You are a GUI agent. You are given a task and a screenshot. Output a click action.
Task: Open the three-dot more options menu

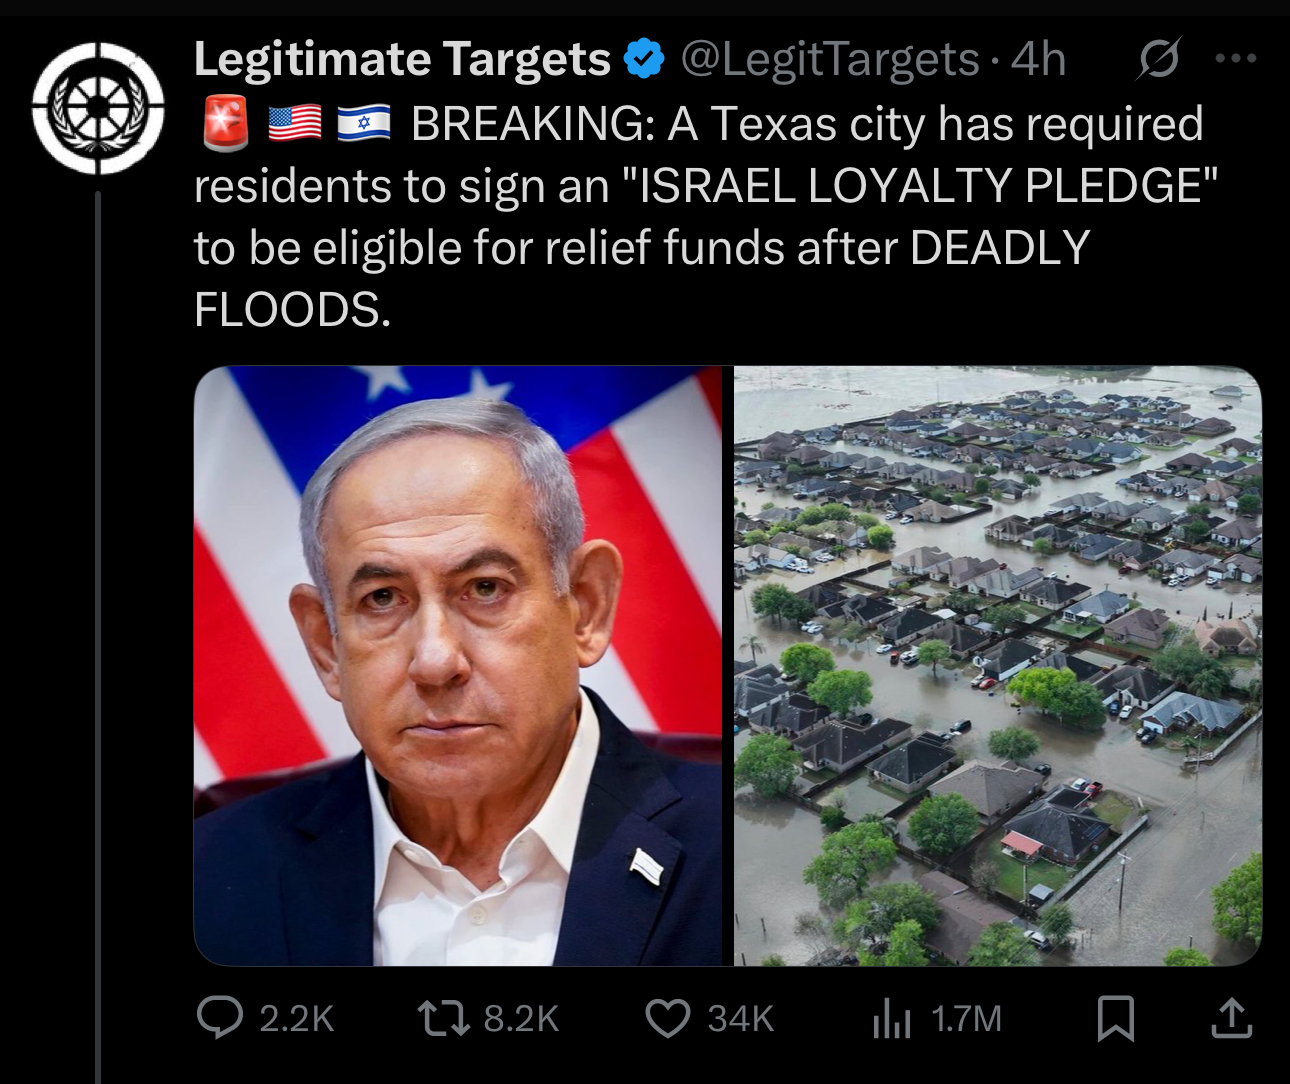point(1236,59)
